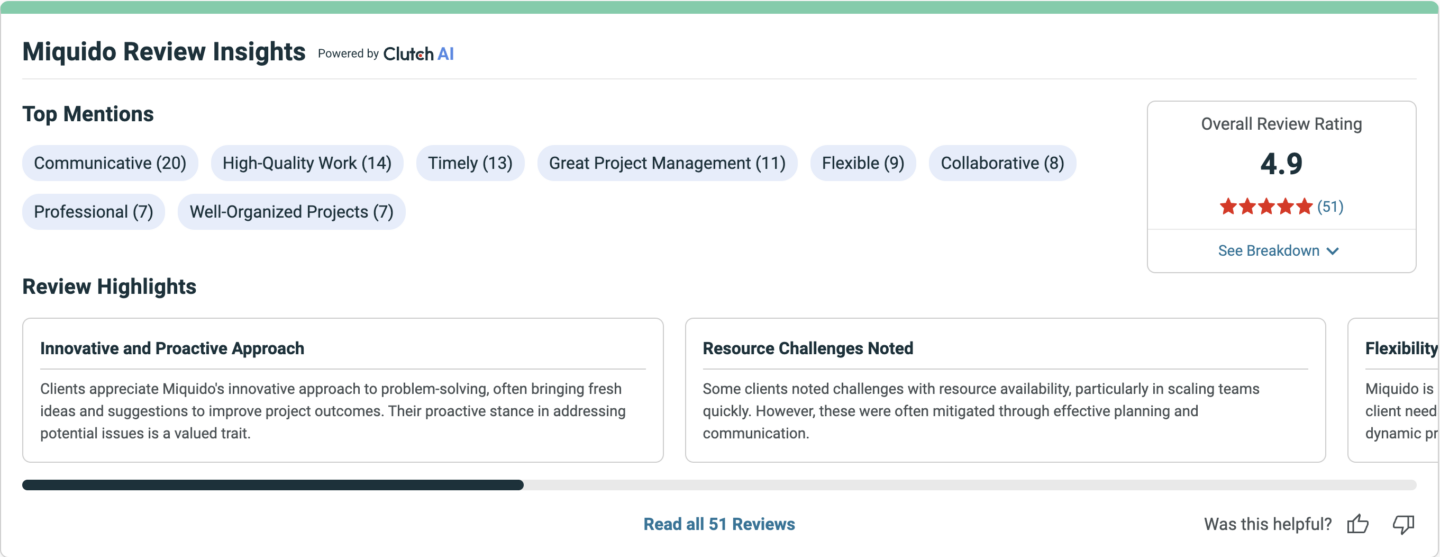
Task: Open the Read all 51 Reviews link
Action: pyautogui.click(x=719, y=524)
